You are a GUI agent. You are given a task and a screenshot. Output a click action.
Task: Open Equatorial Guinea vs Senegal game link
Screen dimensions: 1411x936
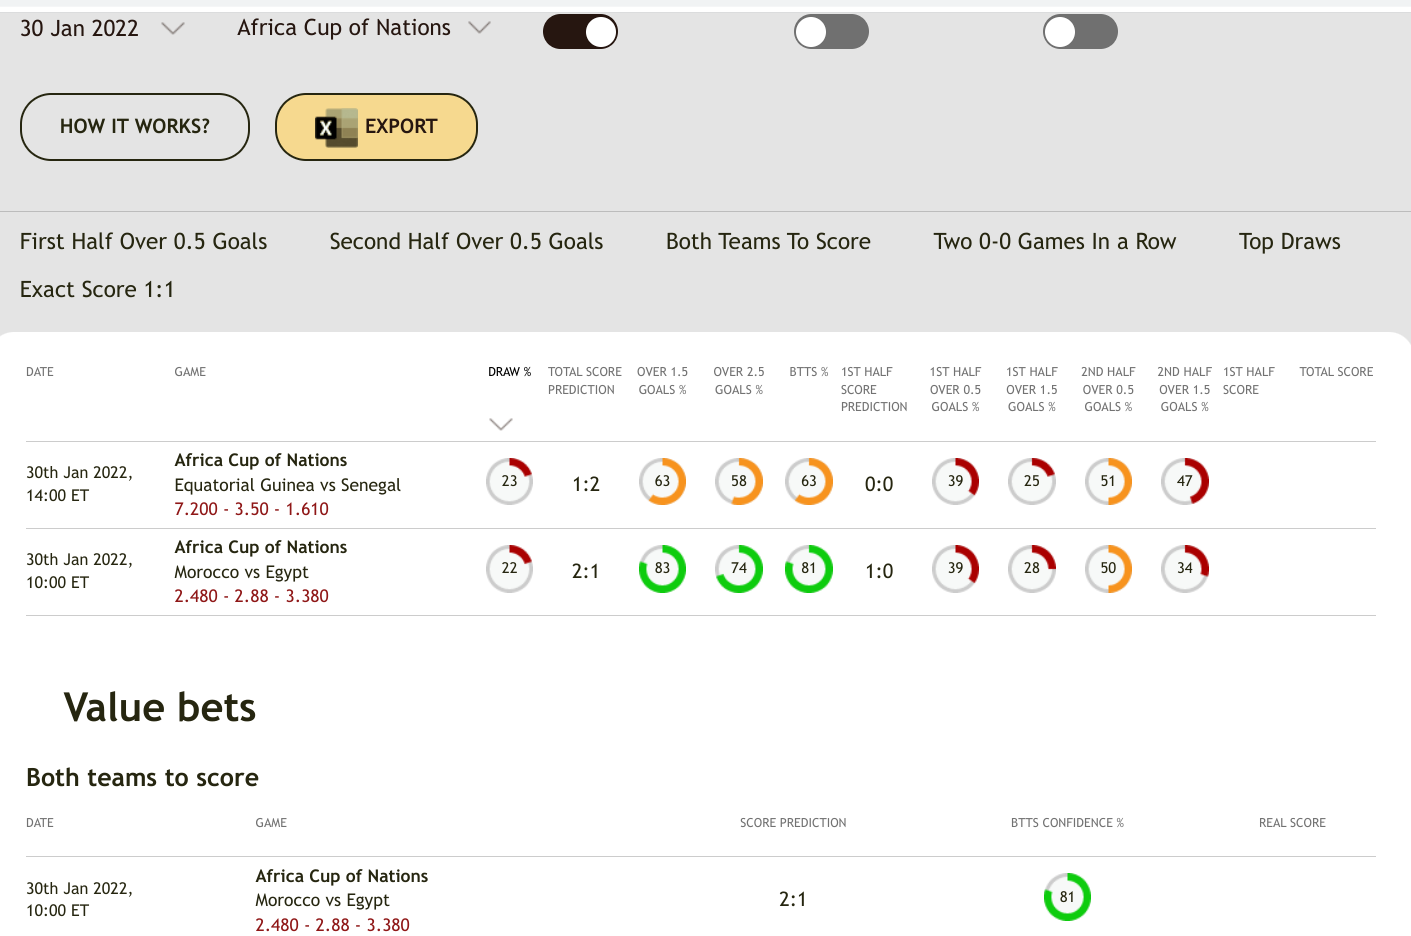(x=287, y=485)
